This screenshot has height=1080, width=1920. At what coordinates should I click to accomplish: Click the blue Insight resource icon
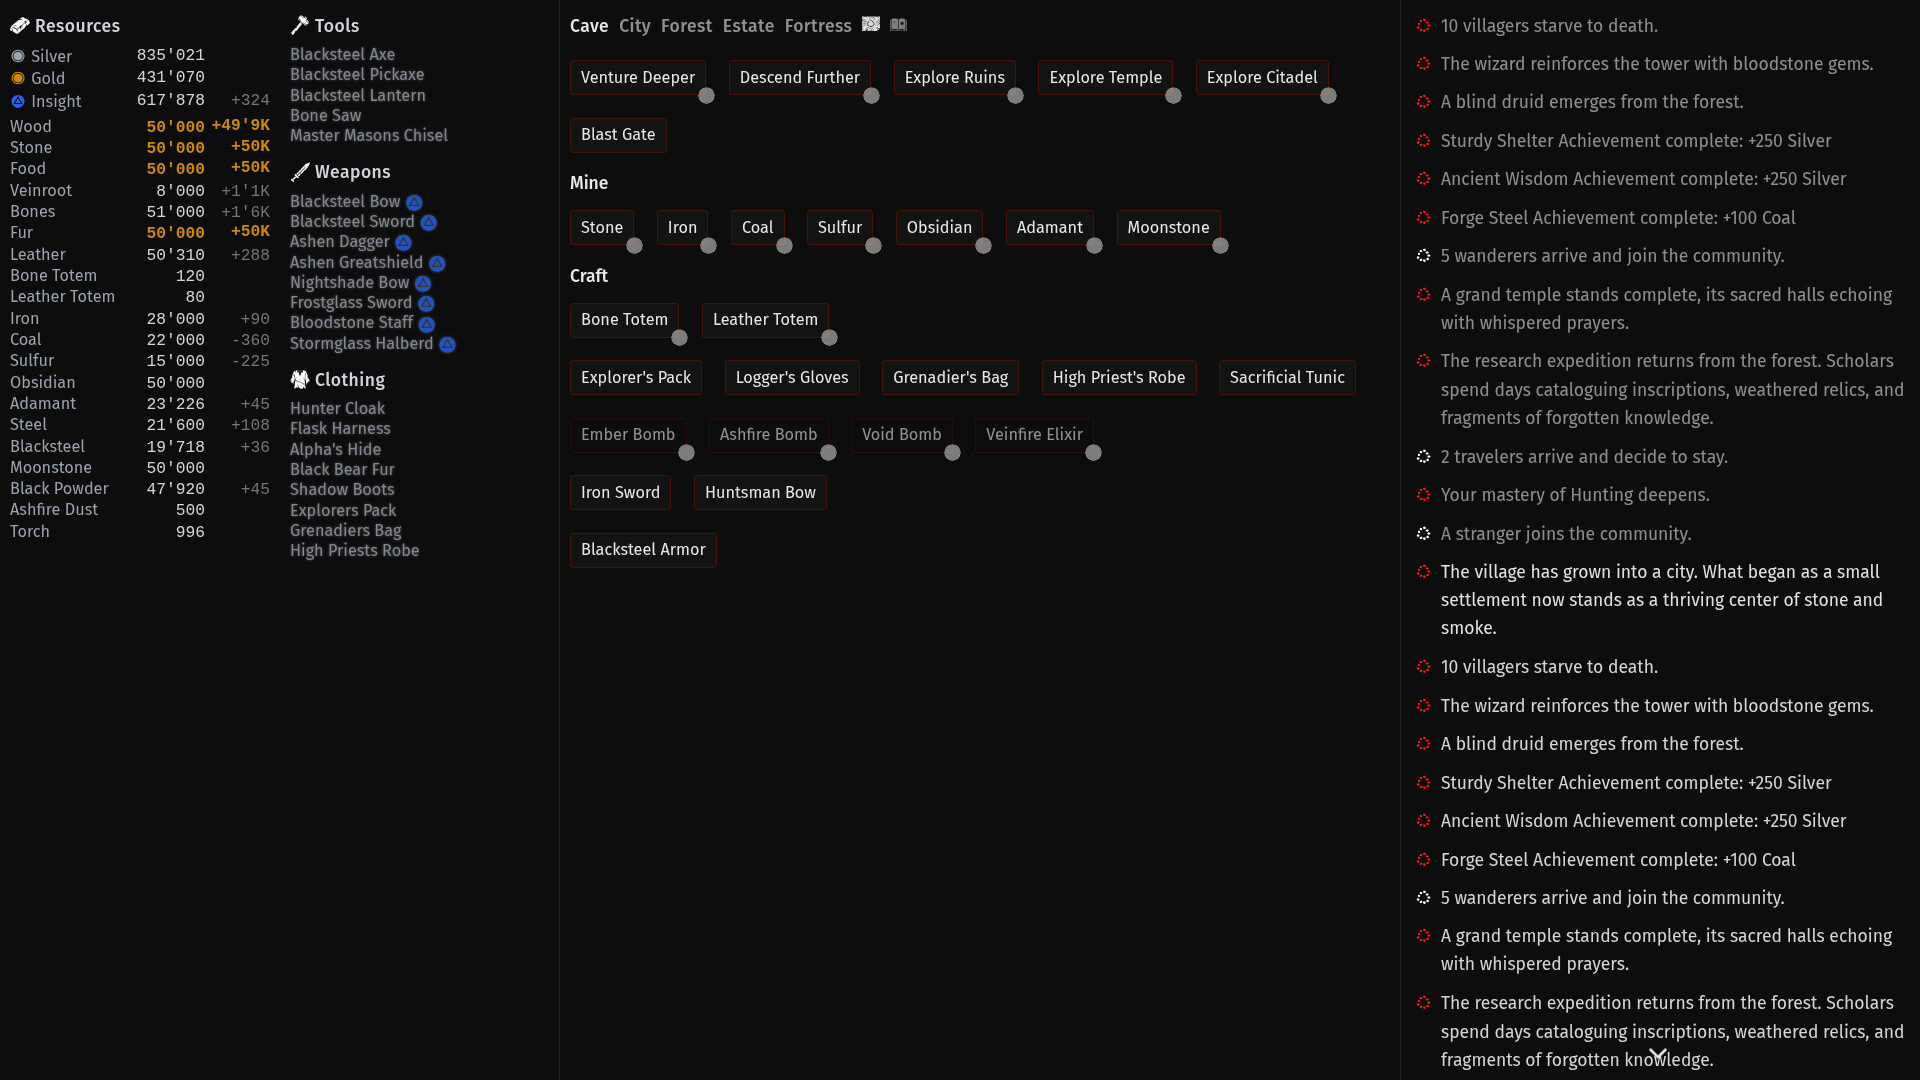click(x=18, y=101)
